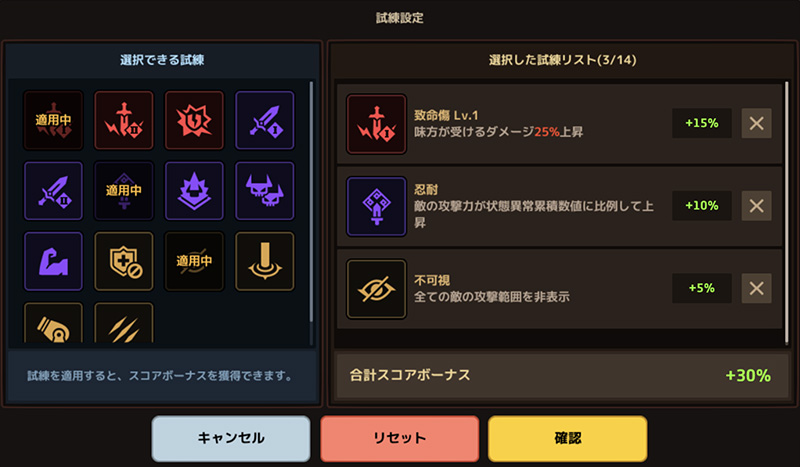The image size is (800, 467).
Task: Select the gold claw slash trial icon
Action: pyautogui.click(x=124, y=323)
